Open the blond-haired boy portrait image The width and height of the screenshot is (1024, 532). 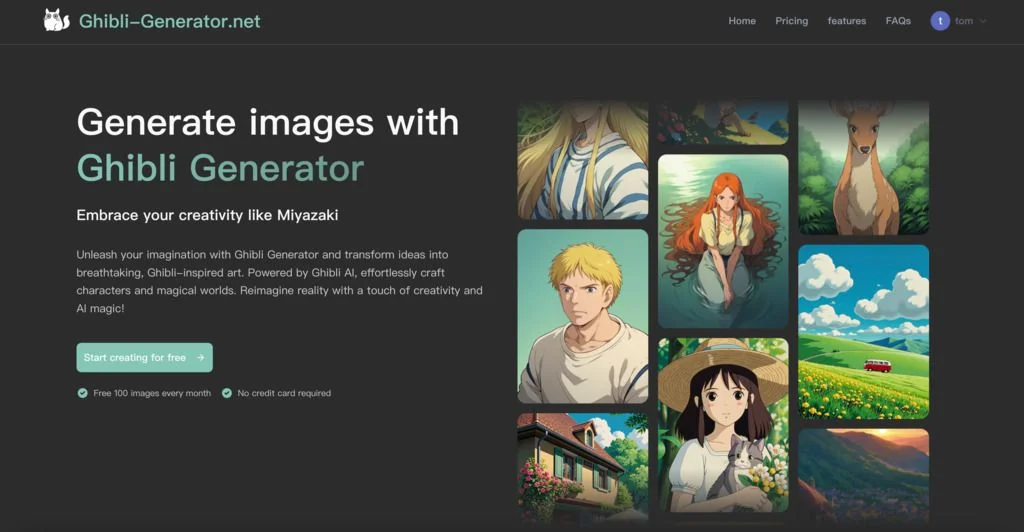(x=582, y=316)
